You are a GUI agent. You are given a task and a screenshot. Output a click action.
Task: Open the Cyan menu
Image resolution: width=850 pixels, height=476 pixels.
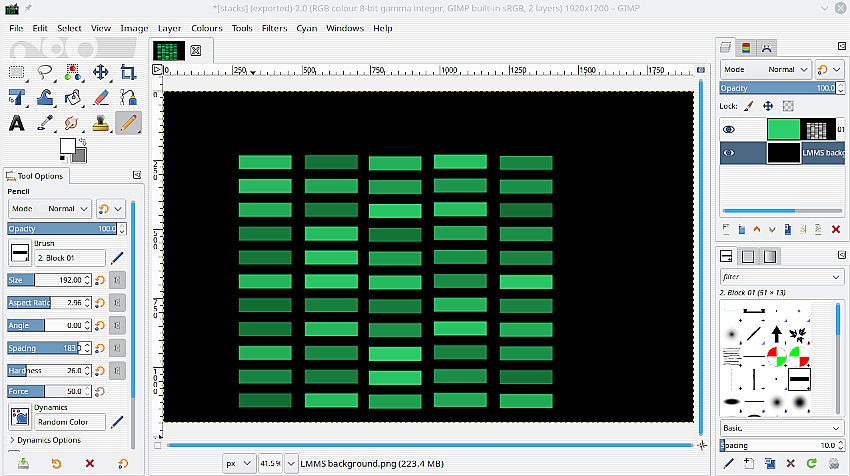(x=306, y=28)
